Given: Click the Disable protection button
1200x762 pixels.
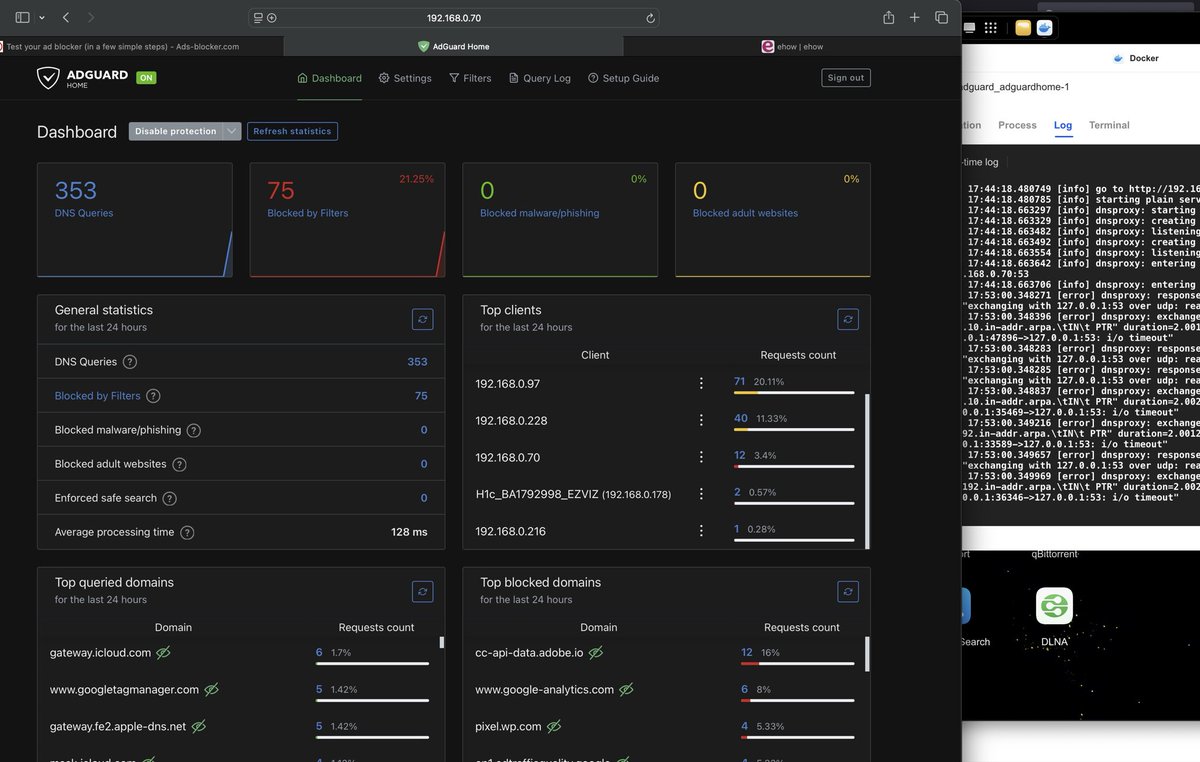Looking at the screenshot, I should click(175, 131).
